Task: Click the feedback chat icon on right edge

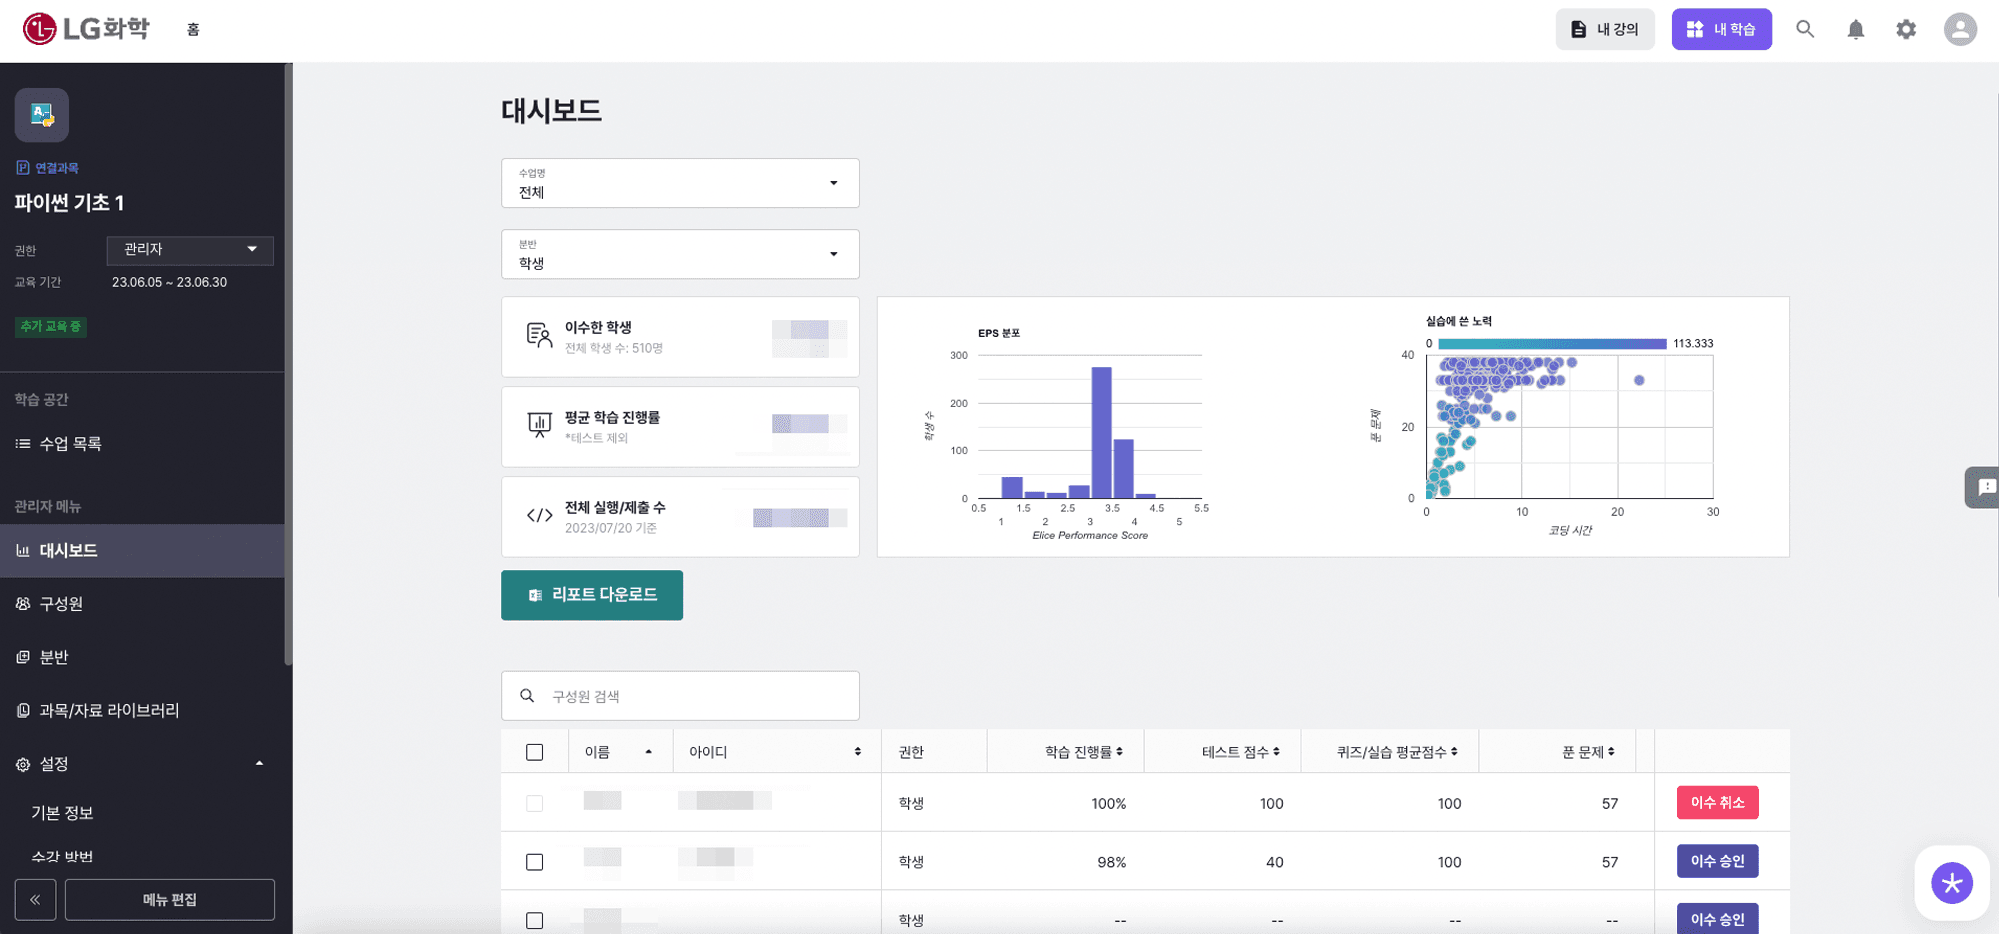Action: [1985, 487]
